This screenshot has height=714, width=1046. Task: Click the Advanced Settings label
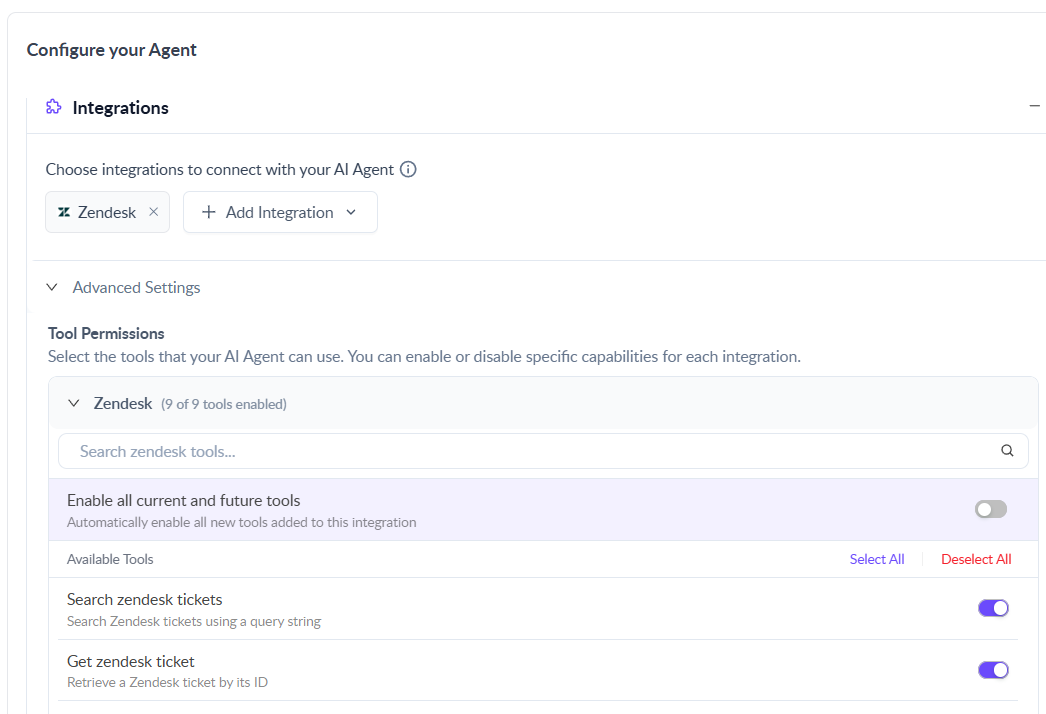coord(136,287)
